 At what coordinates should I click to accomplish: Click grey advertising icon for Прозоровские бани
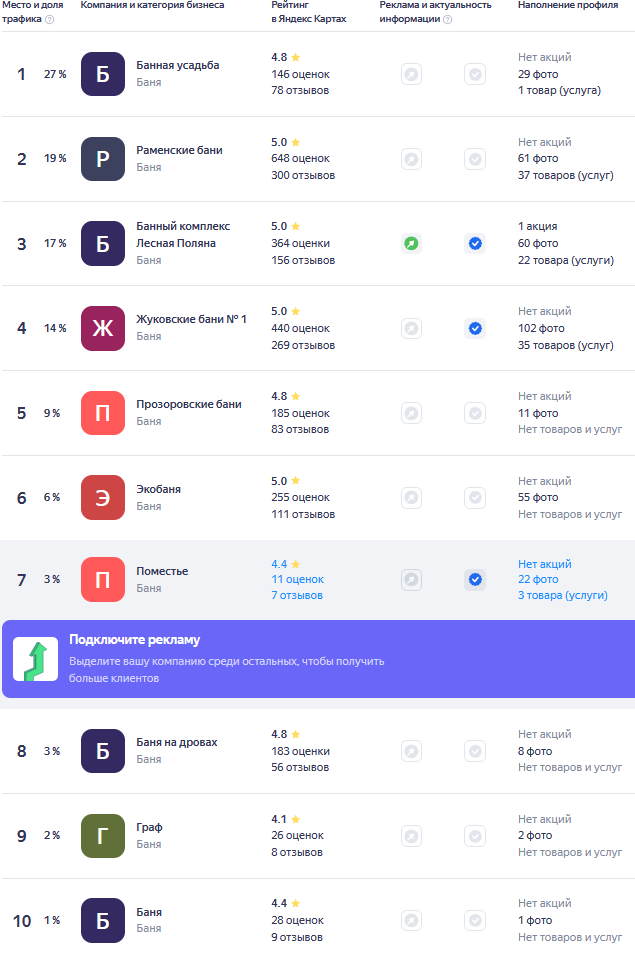coord(411,413)
